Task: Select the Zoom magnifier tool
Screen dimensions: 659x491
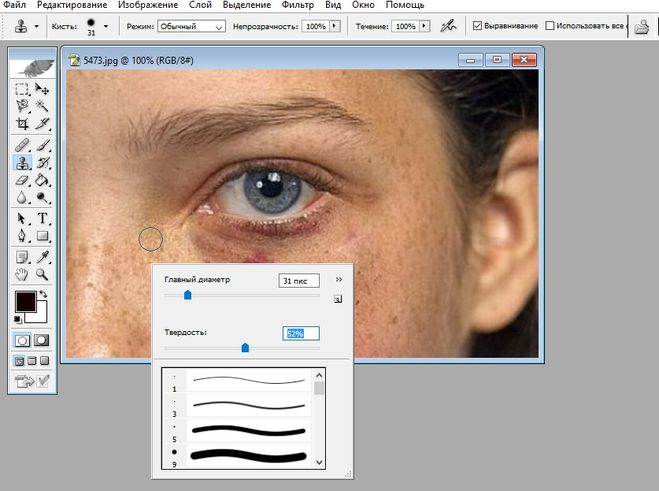Action: pos(43,273)
